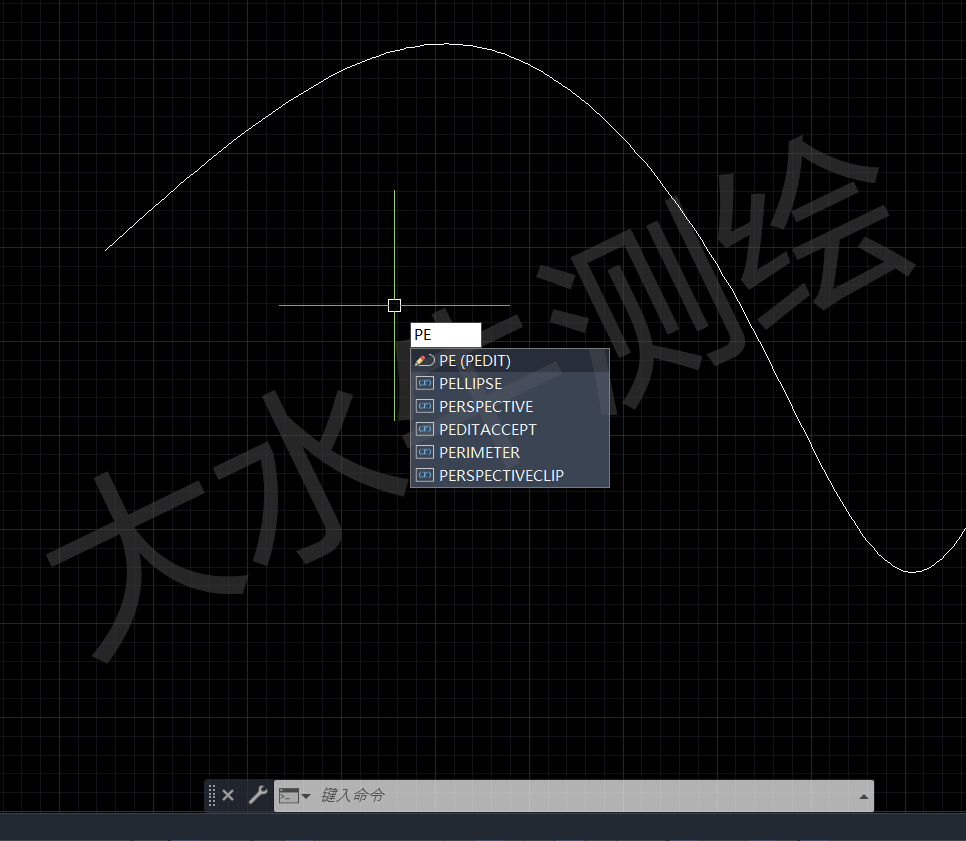Select PEDITACCEPT text in the suggestion list
The height and width of the screenshot is (841, 966).
click(488, 430)
